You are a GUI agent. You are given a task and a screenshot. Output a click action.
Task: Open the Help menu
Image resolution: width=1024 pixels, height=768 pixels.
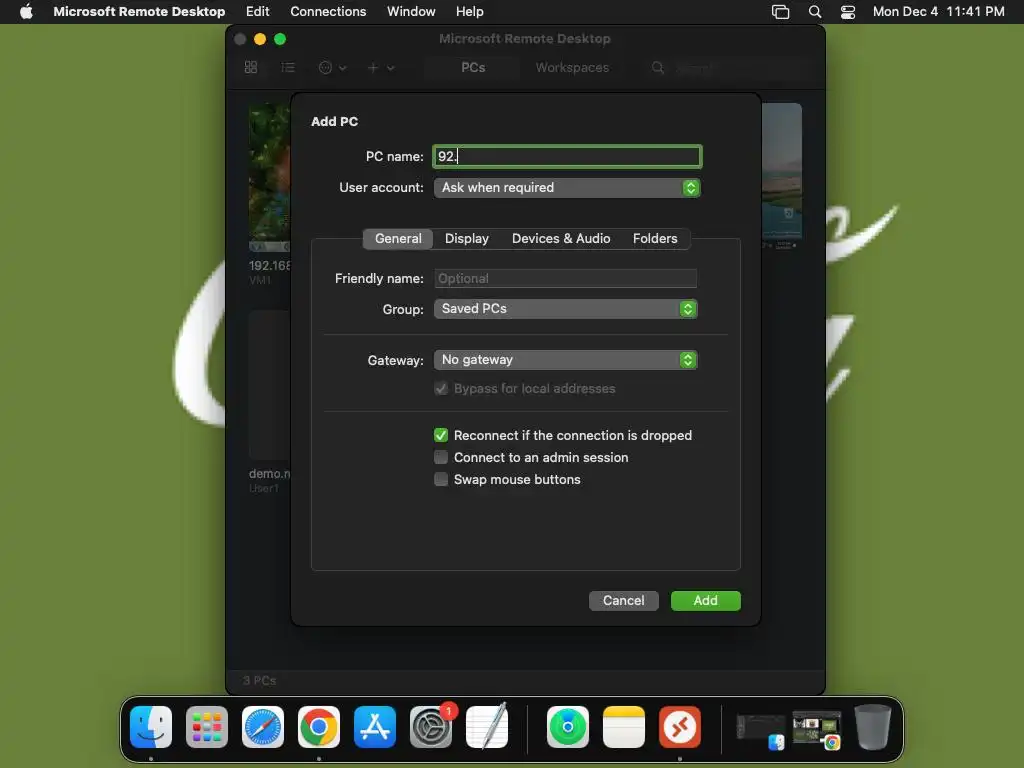469,11
